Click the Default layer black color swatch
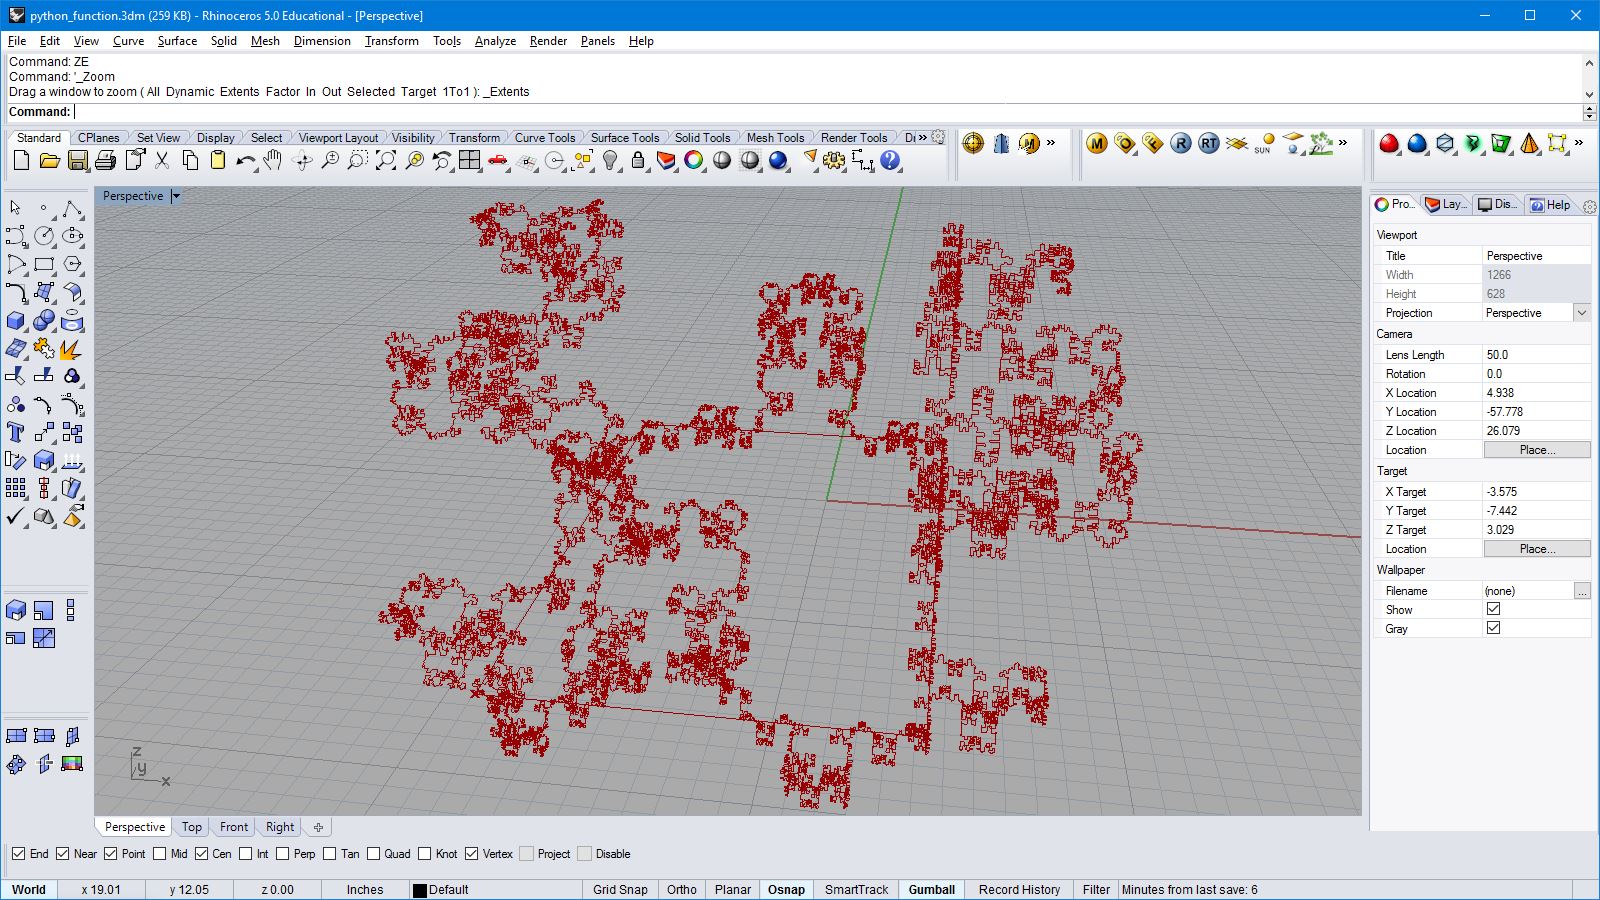 420,890
